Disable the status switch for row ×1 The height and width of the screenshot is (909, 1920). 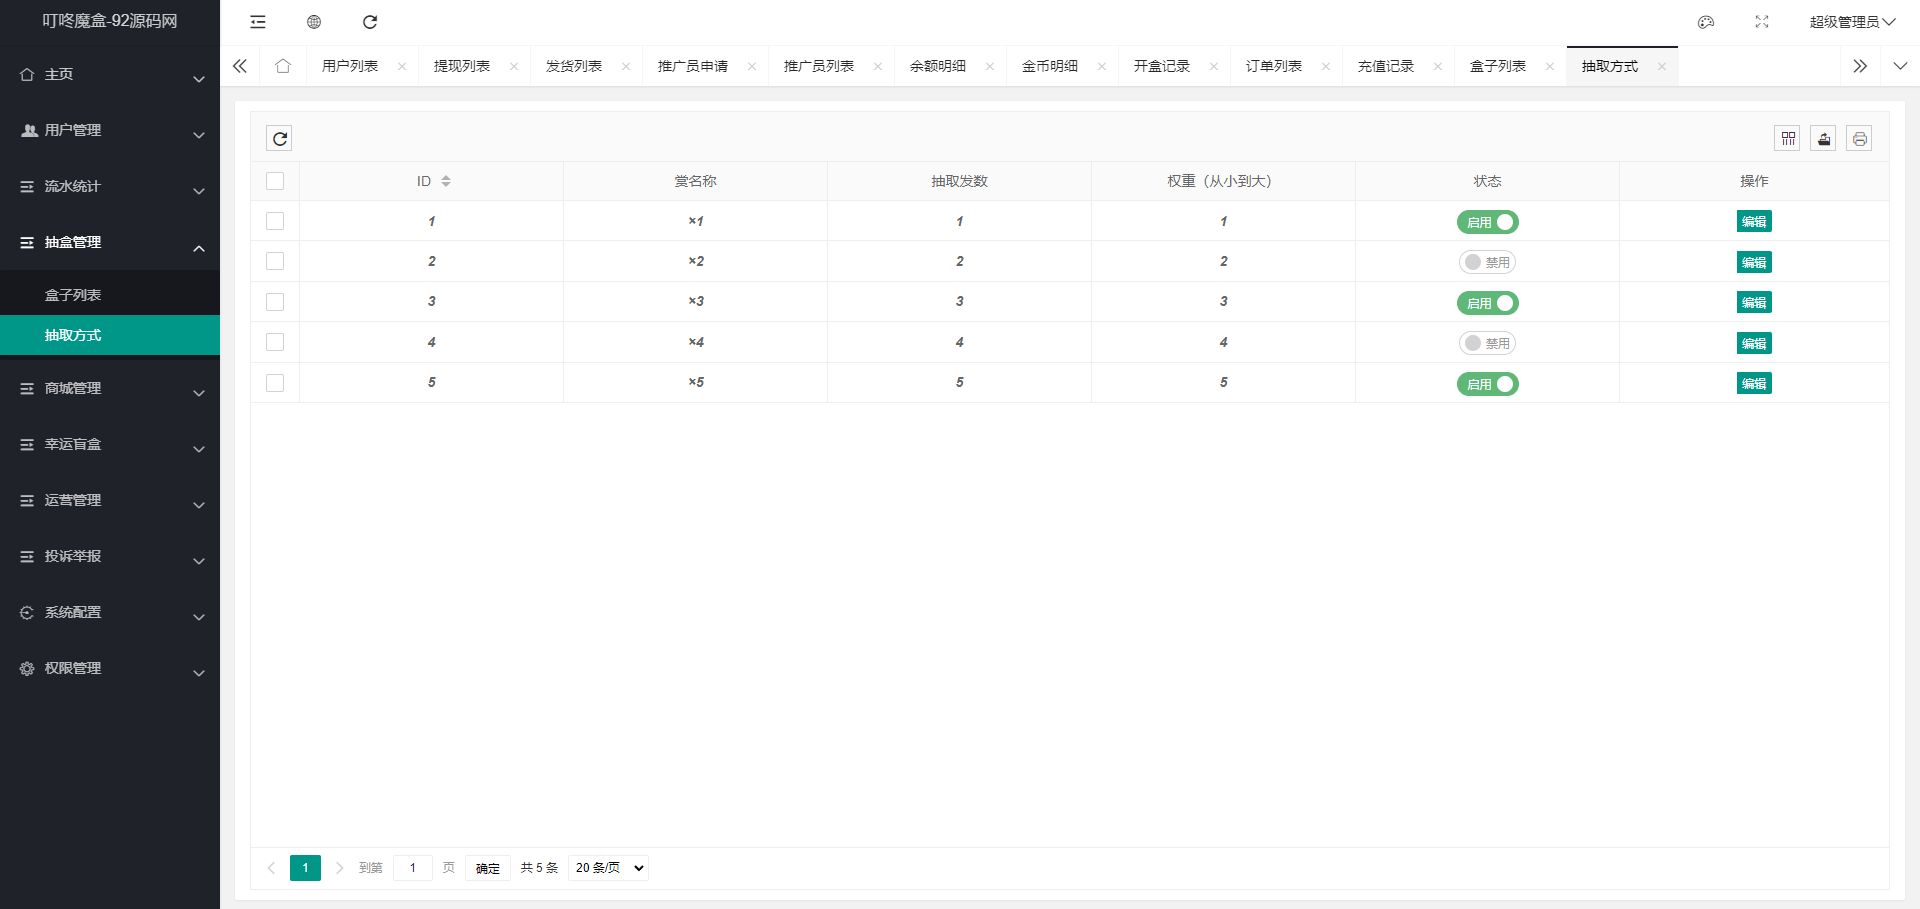(x=1487, y=222)
